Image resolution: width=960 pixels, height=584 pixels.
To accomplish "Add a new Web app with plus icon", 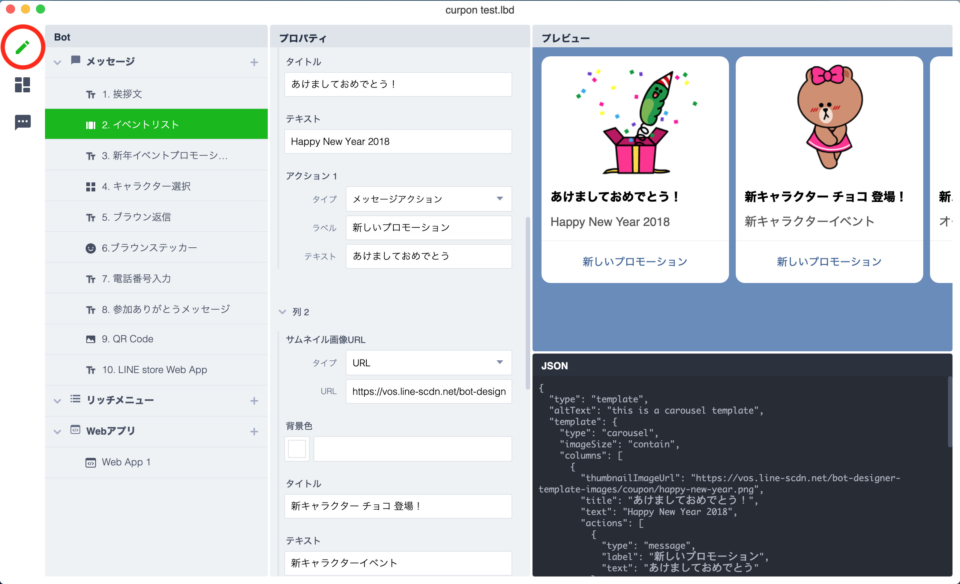I will (254, 432).
